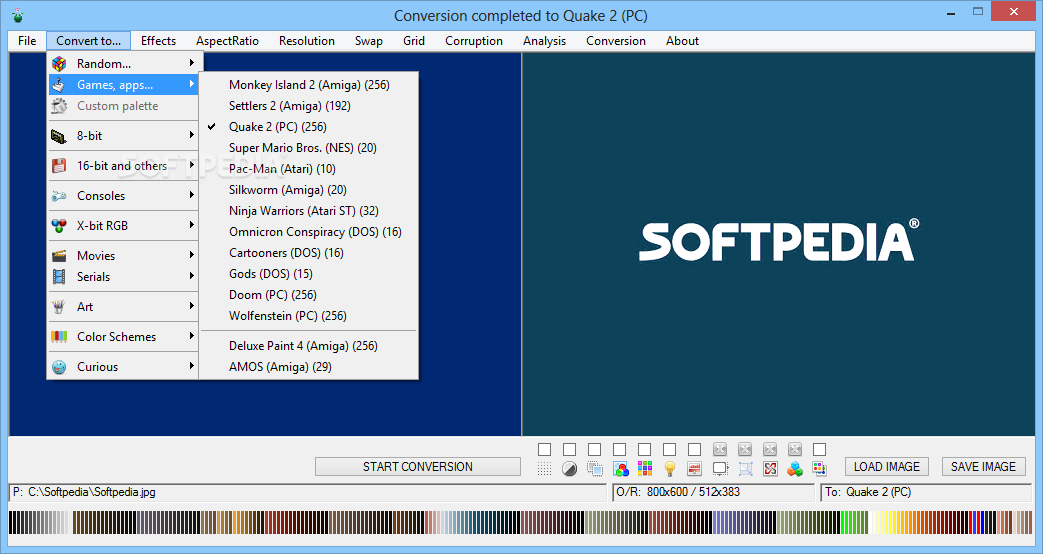Viewport: 1043px width, 554px height.
Task: Open the Corruption menu
Action: tap(474, 41)
